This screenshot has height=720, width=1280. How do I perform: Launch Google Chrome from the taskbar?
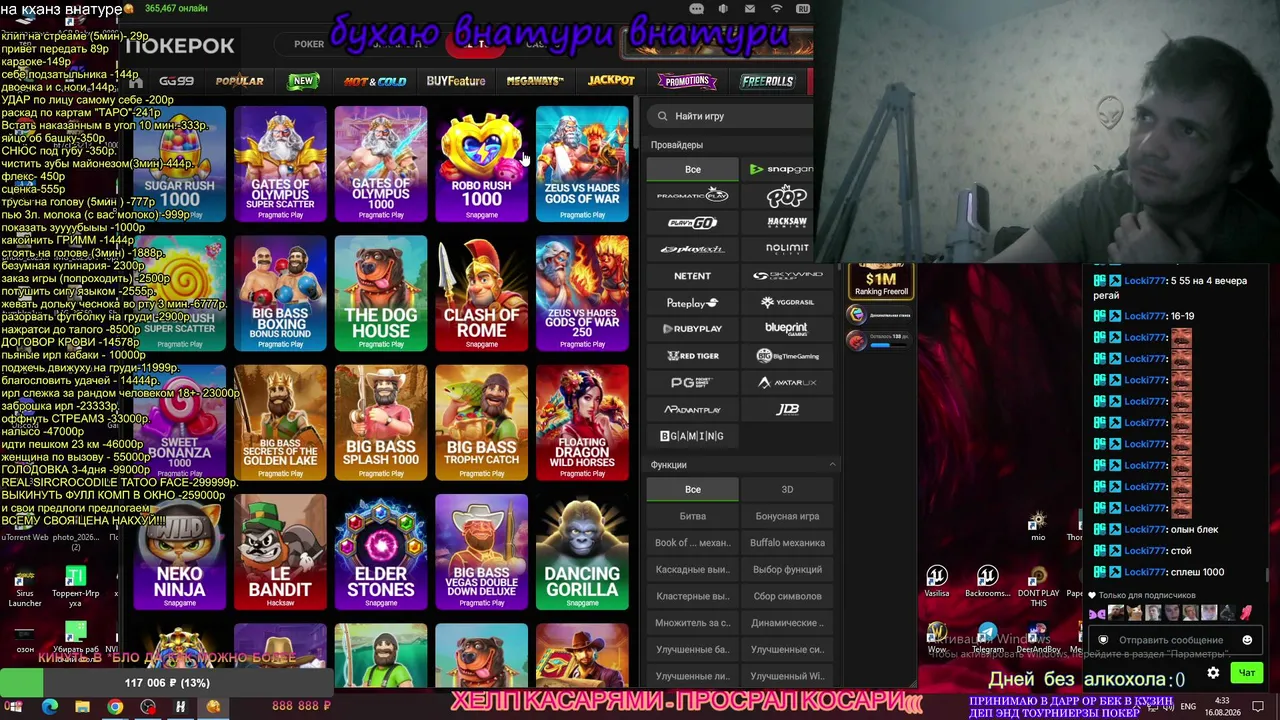click(x=115, y=707)
